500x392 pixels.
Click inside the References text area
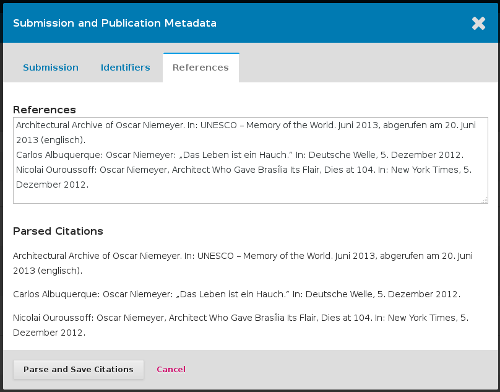pyautogui.click(x=250, y=160)
